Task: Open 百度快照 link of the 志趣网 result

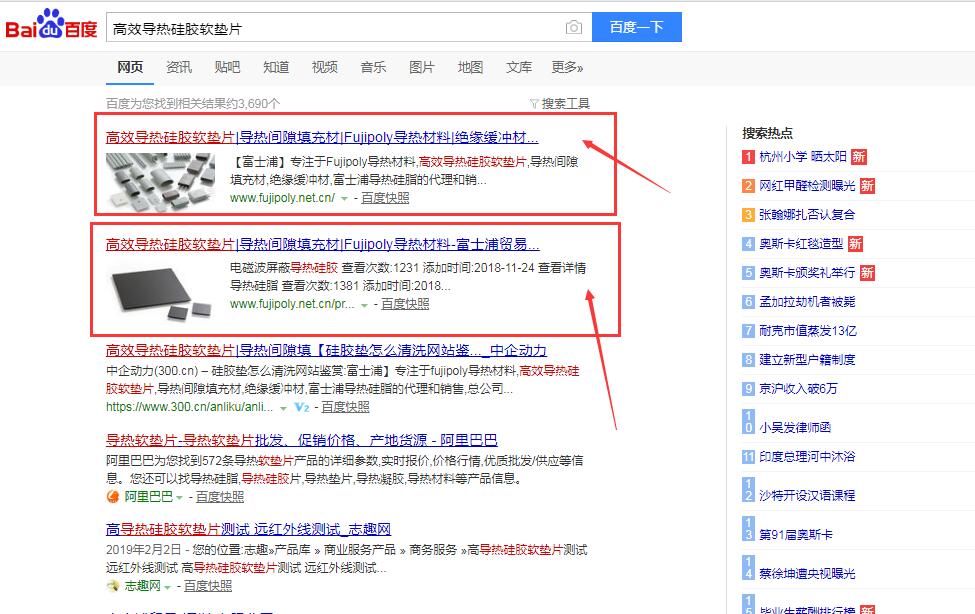Action: (207, 585)
